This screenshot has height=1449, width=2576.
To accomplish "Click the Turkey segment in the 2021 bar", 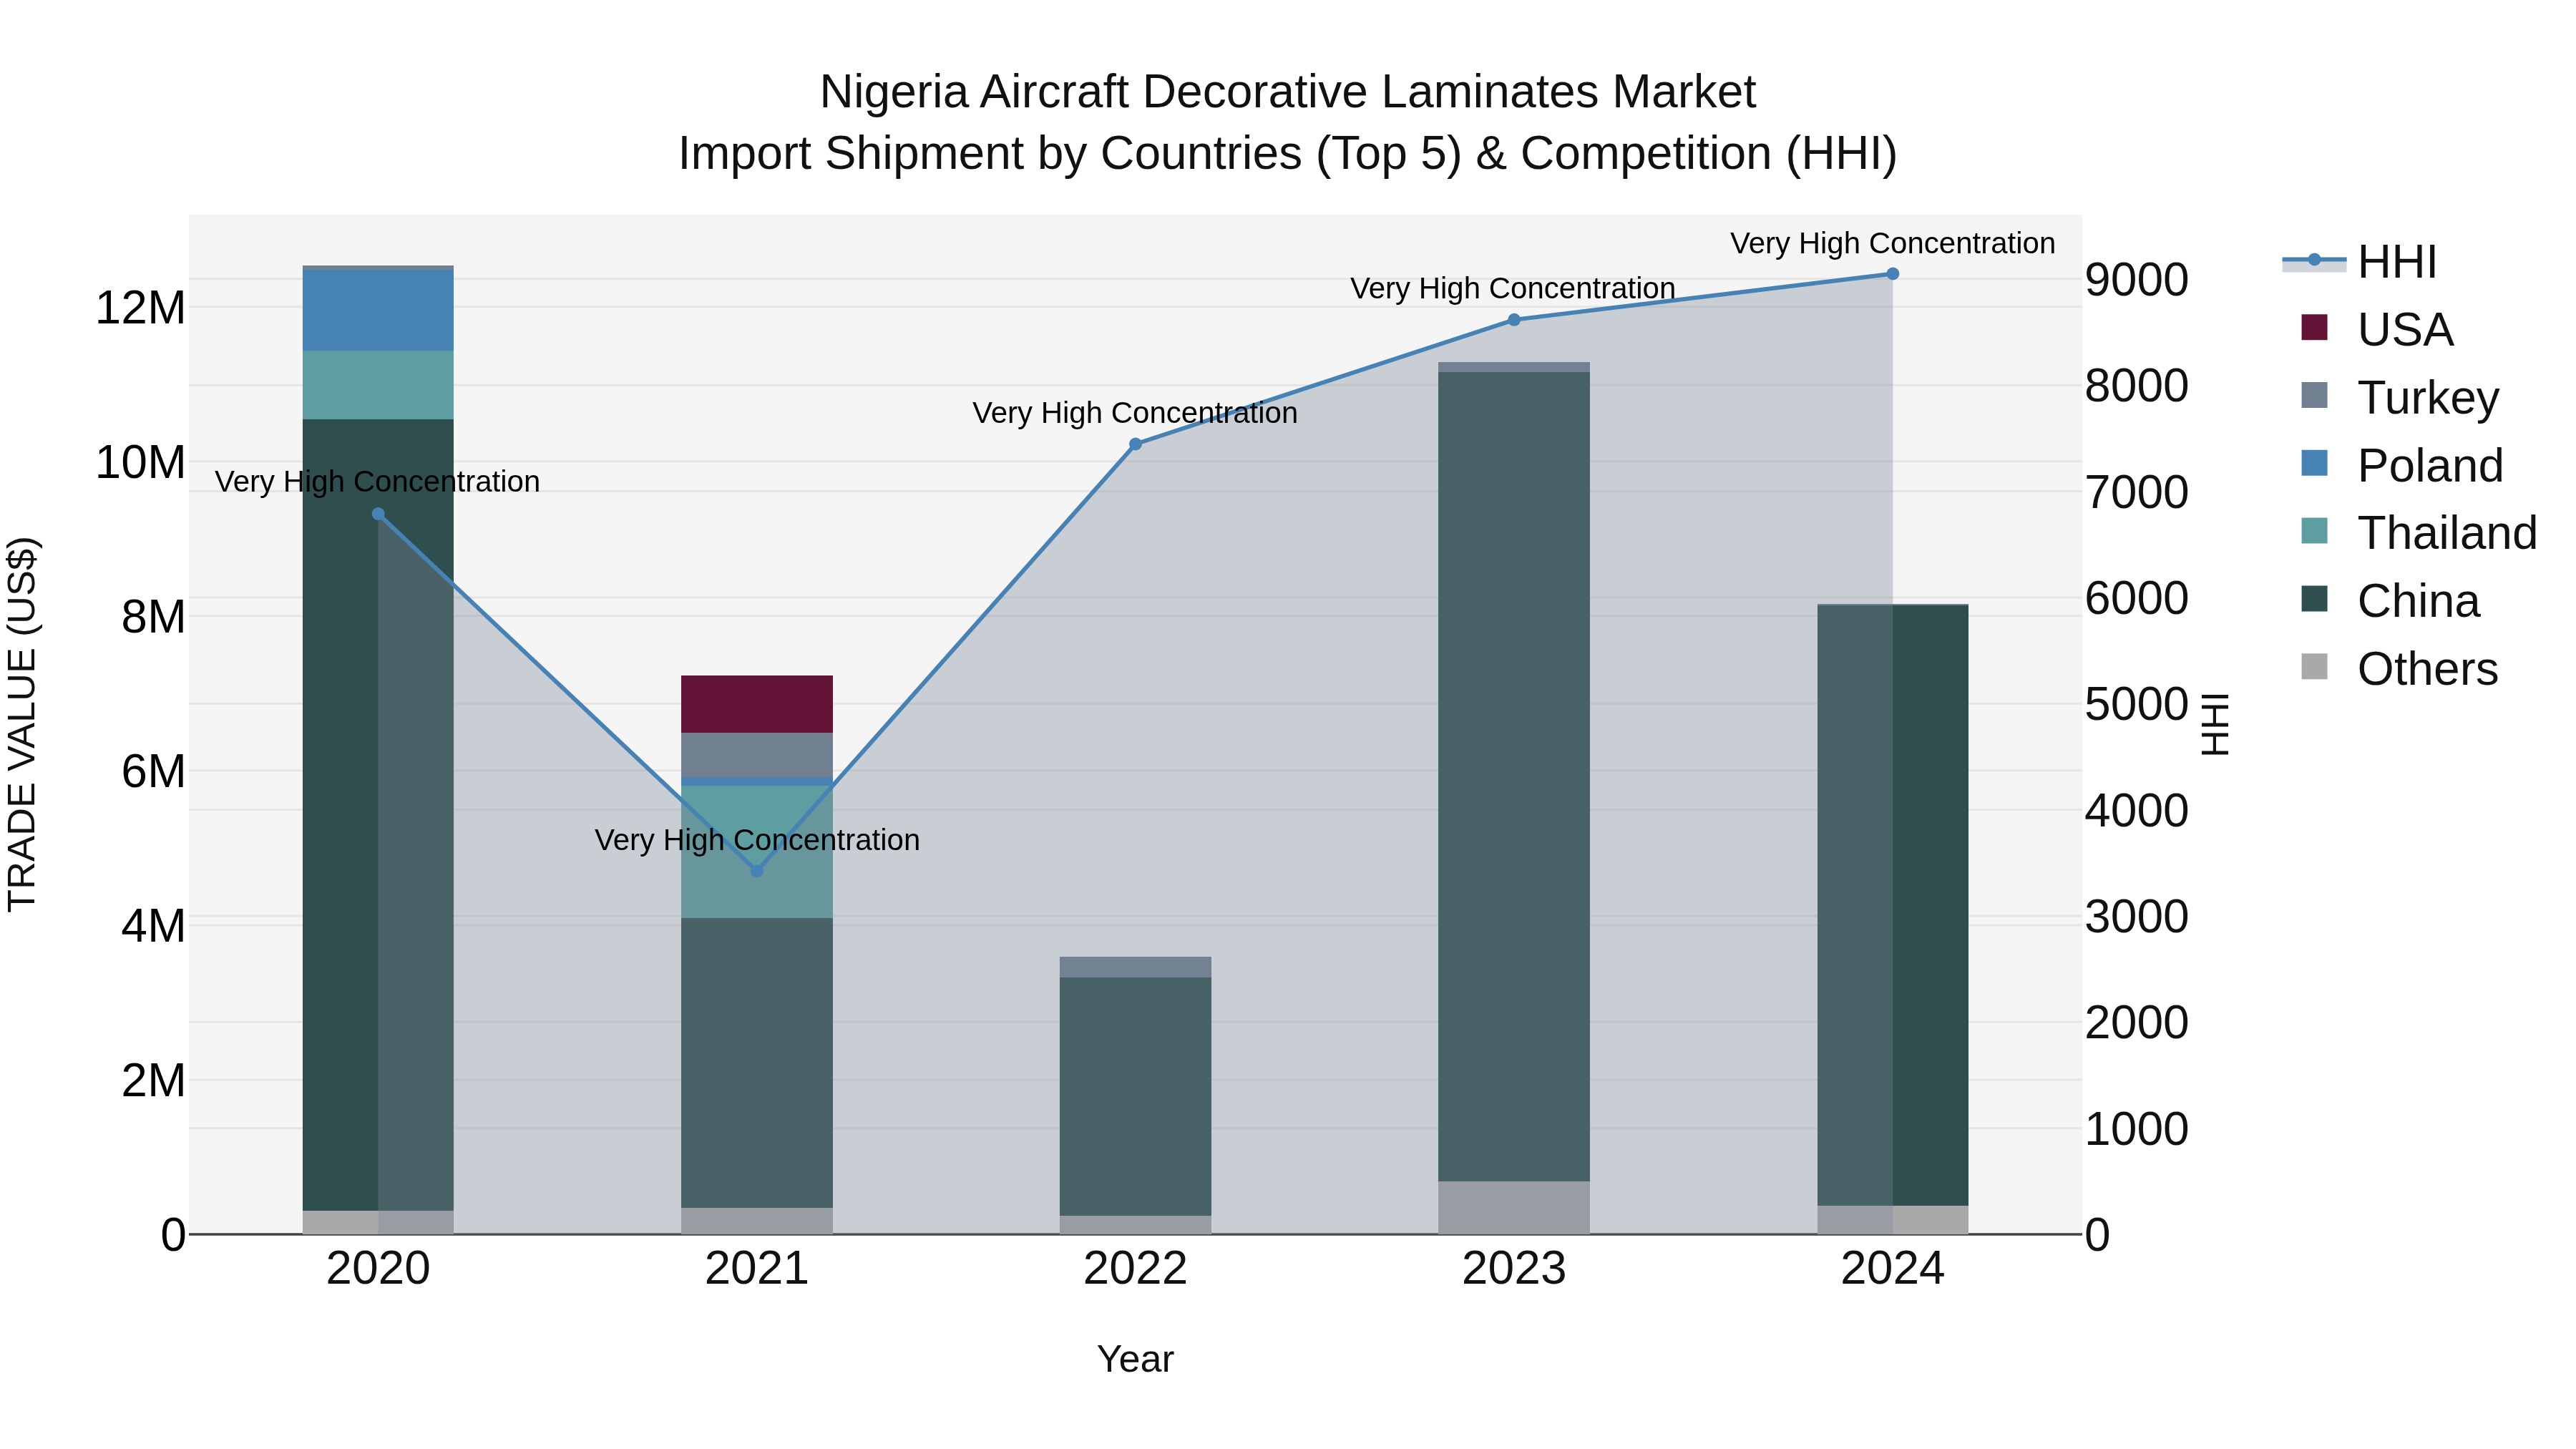I will 757,755.
